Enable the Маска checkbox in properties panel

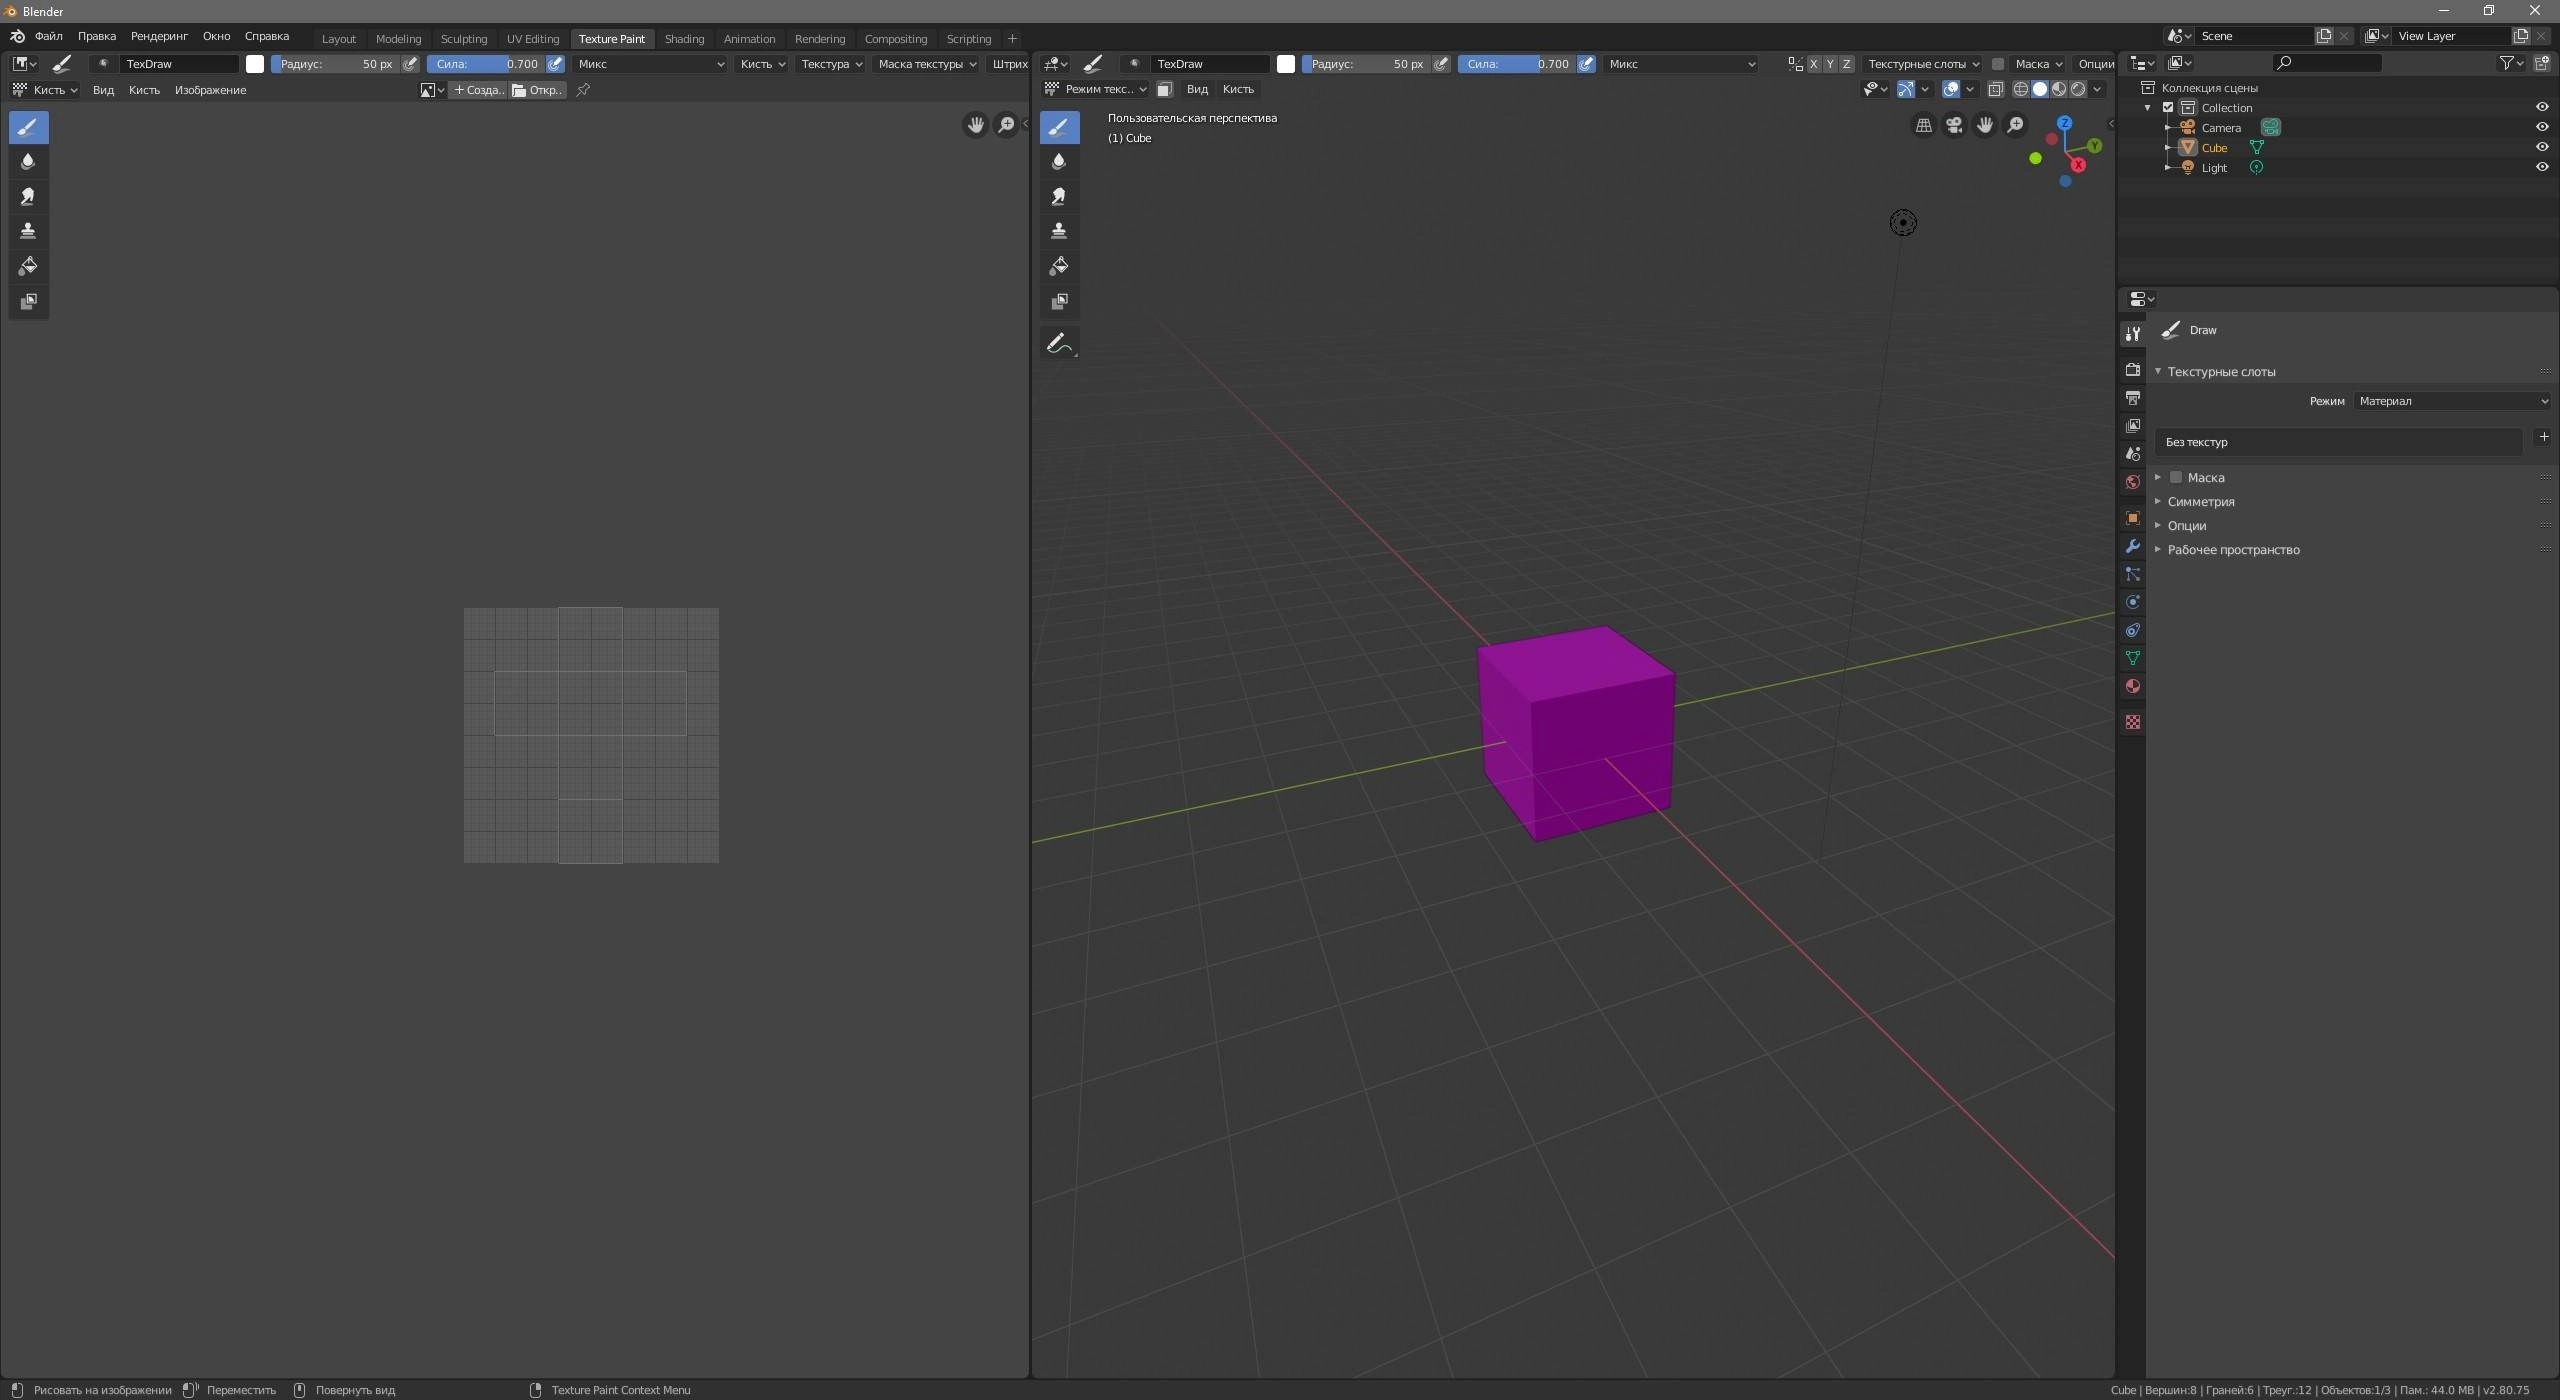2175,477
